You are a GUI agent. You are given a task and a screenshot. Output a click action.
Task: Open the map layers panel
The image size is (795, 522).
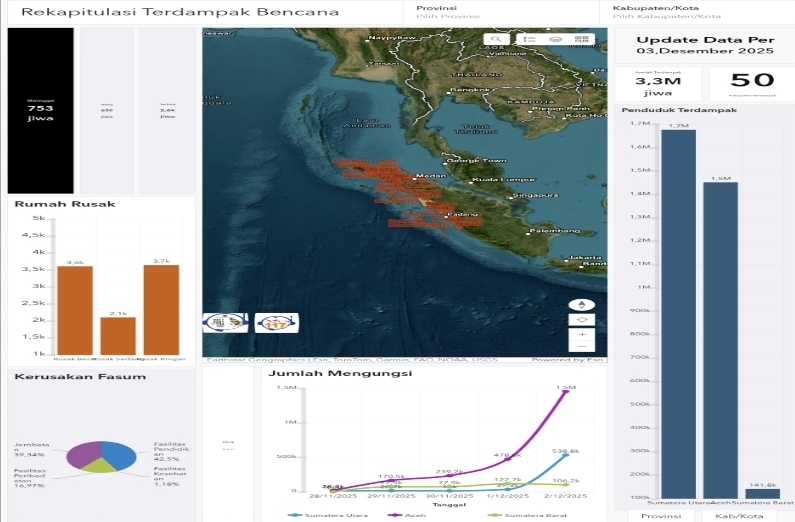tap(554, 39)
